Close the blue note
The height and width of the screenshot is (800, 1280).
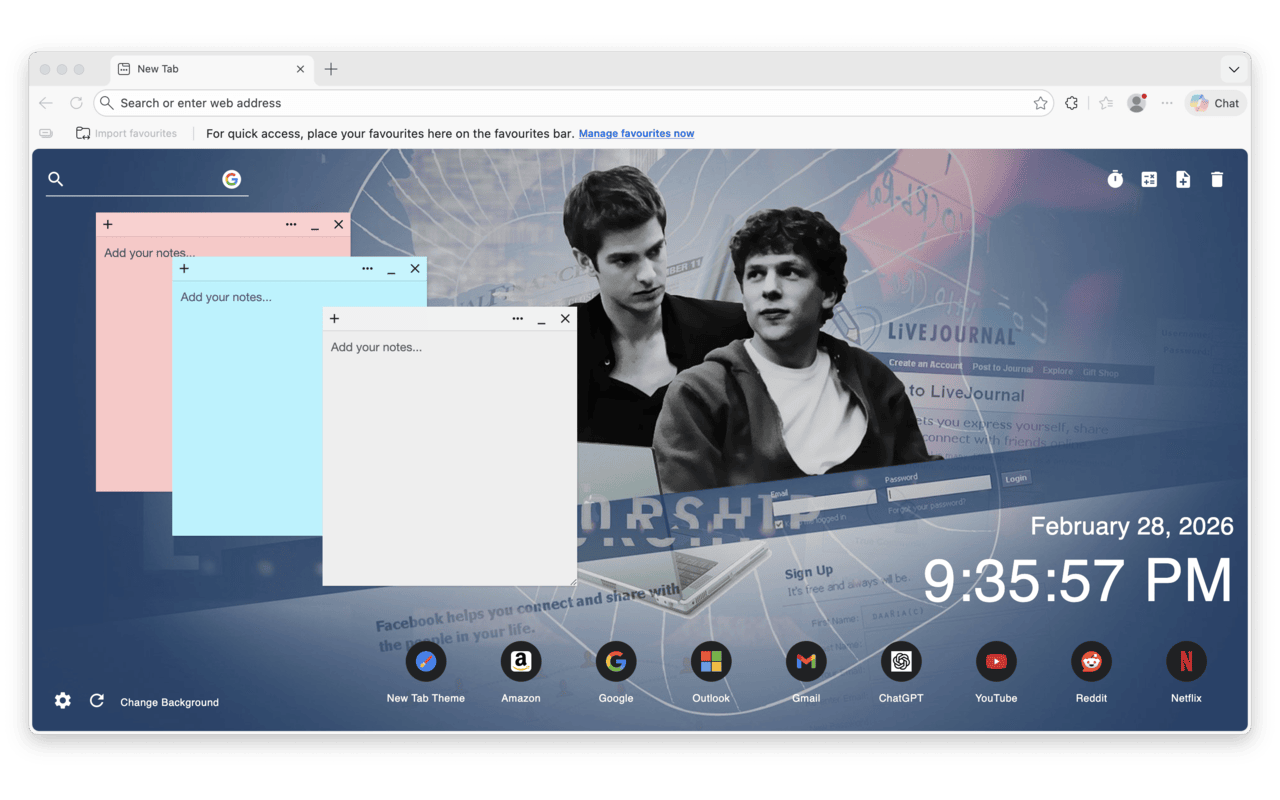pyautogui.click(x=415, y=269)
